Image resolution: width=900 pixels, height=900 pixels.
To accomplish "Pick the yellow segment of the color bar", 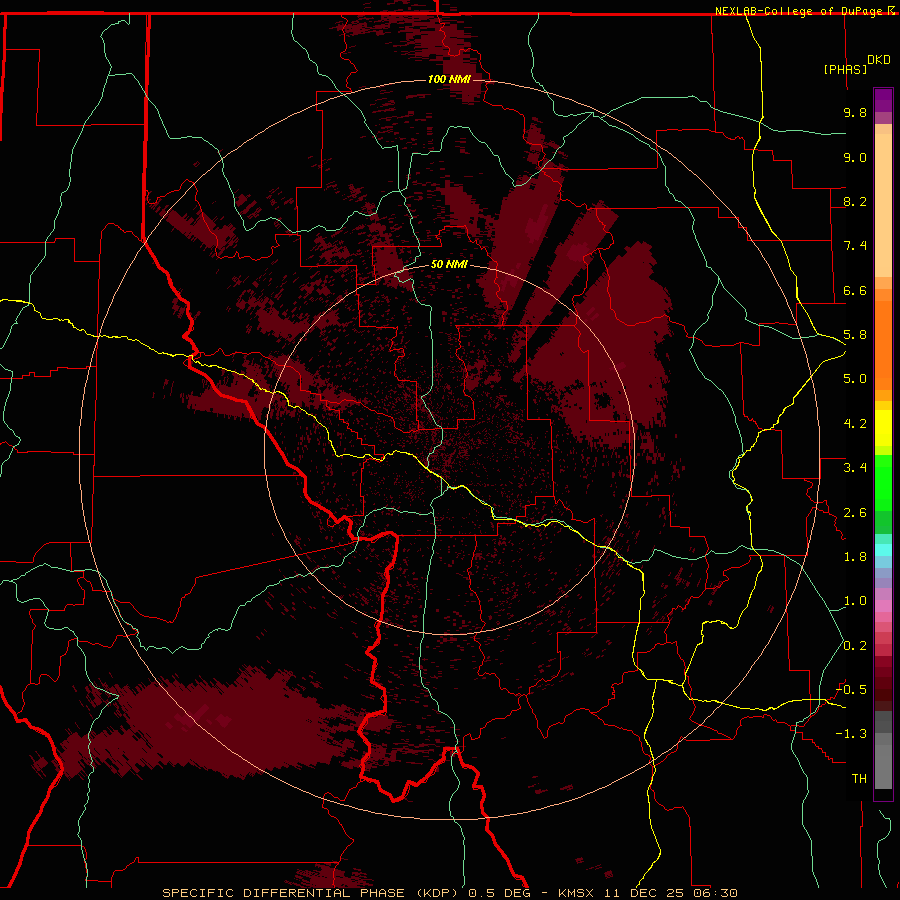I will click(883, 428).
